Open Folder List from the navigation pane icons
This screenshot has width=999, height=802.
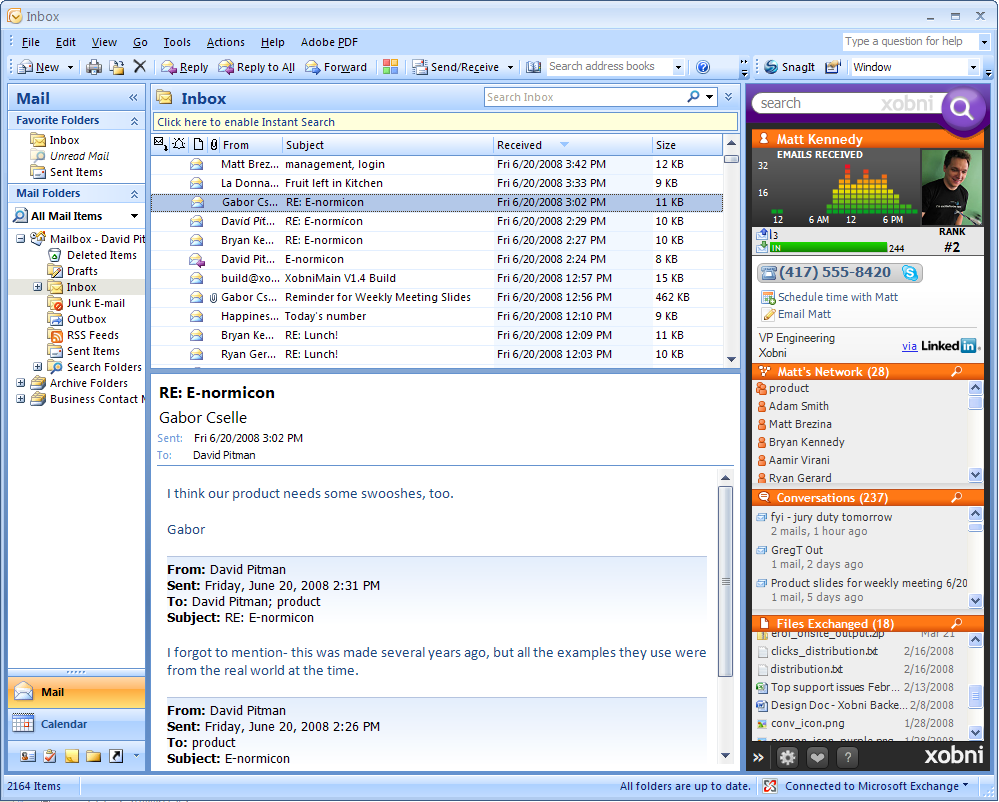point(94,756)
